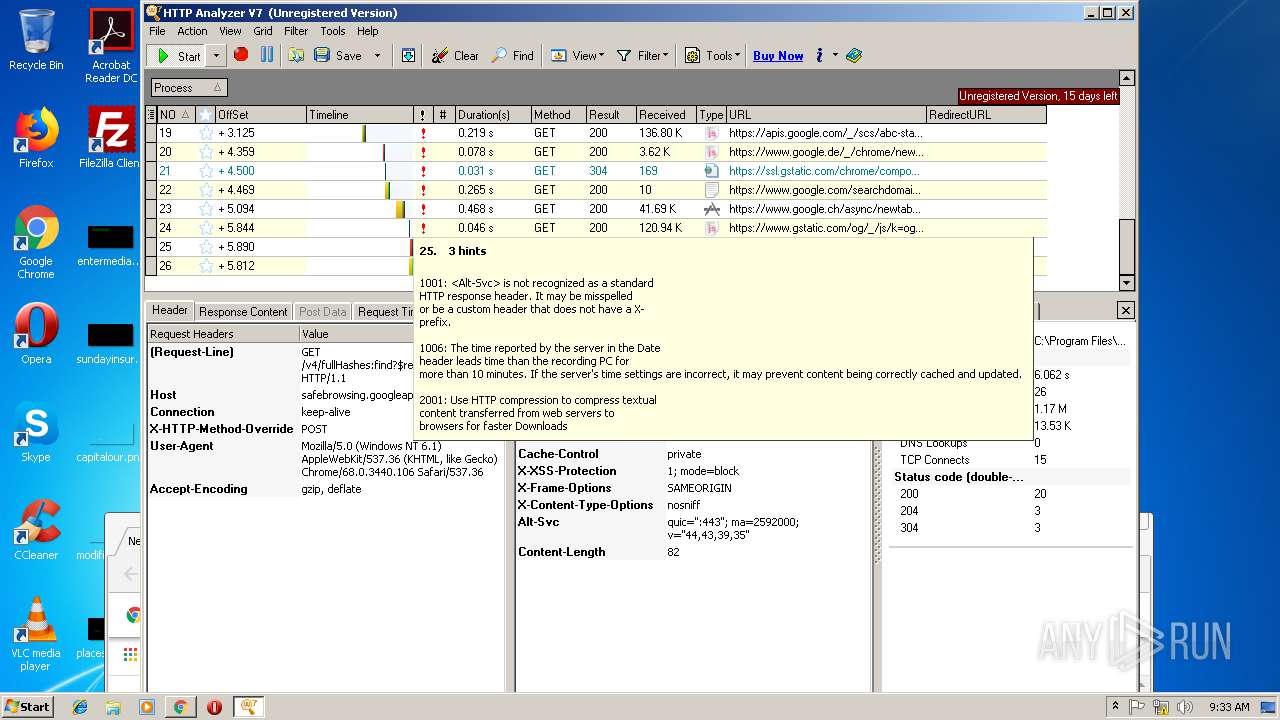The height and width of the screenshot is (720, 1280).
Task: Stop recording with the red stop icon
Action: click(x=241, y=55)
